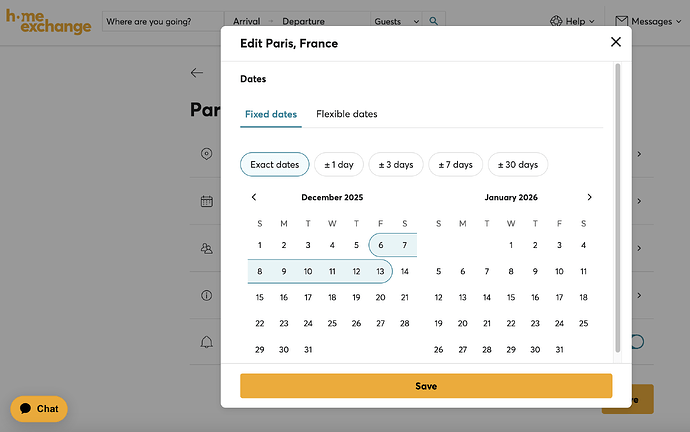Click the Help globe icon
This screenshot has height=432, width=690.
(555, 20)
